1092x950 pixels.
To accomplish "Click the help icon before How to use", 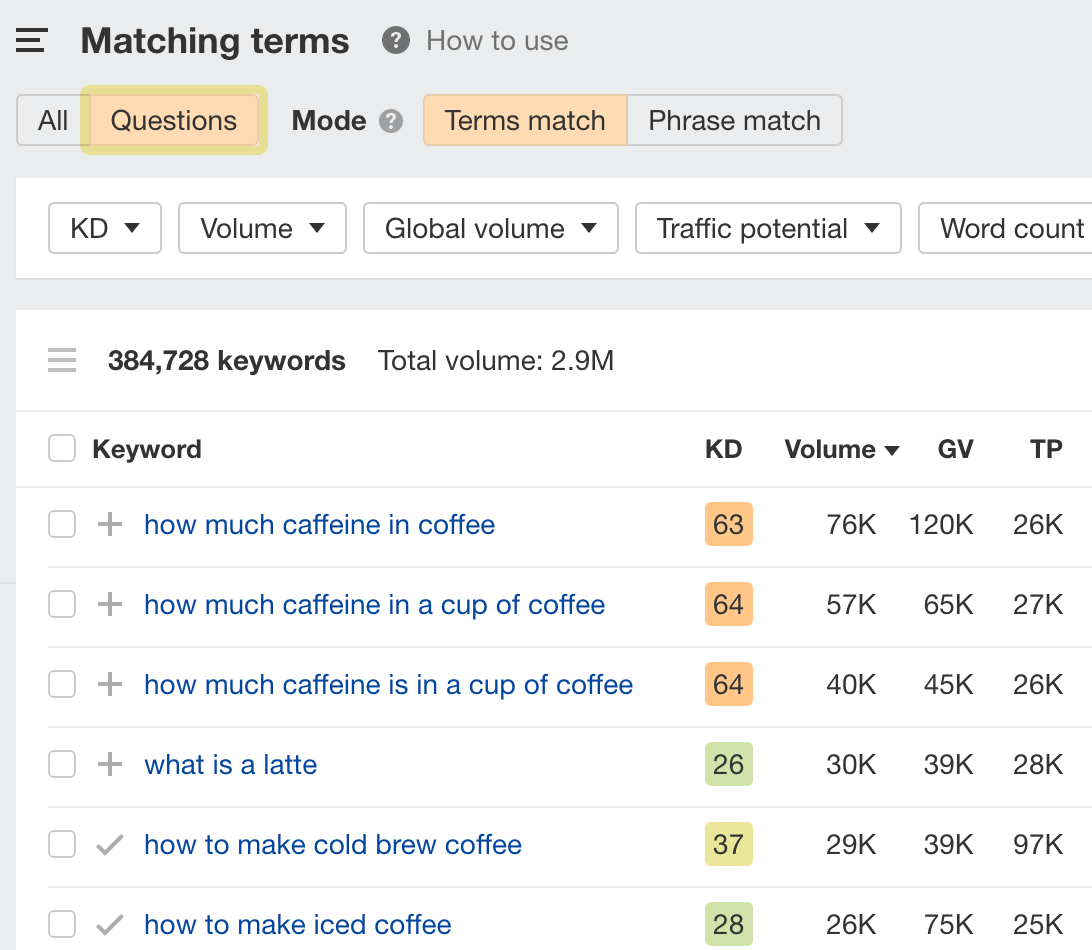I will [396, 41].
